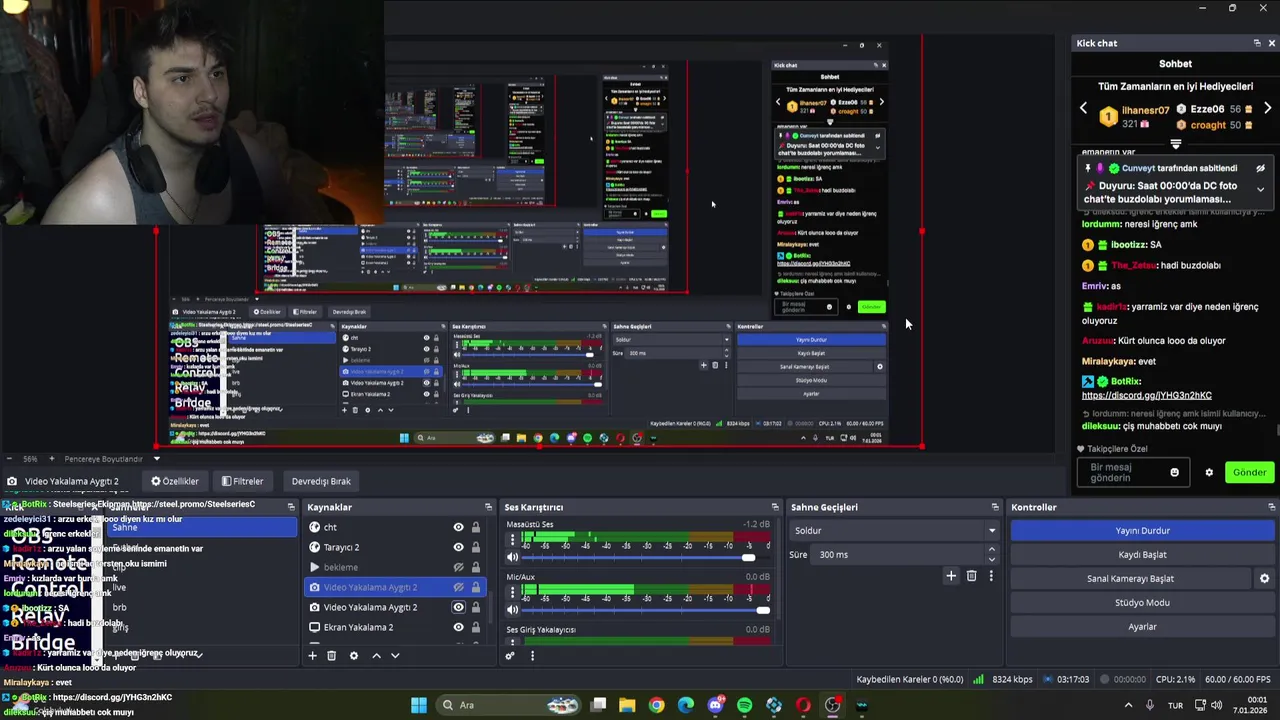
Task: Unlock the Ekran Yakalama 2 source
Action: pyautogui.click(x=476, y=628)
